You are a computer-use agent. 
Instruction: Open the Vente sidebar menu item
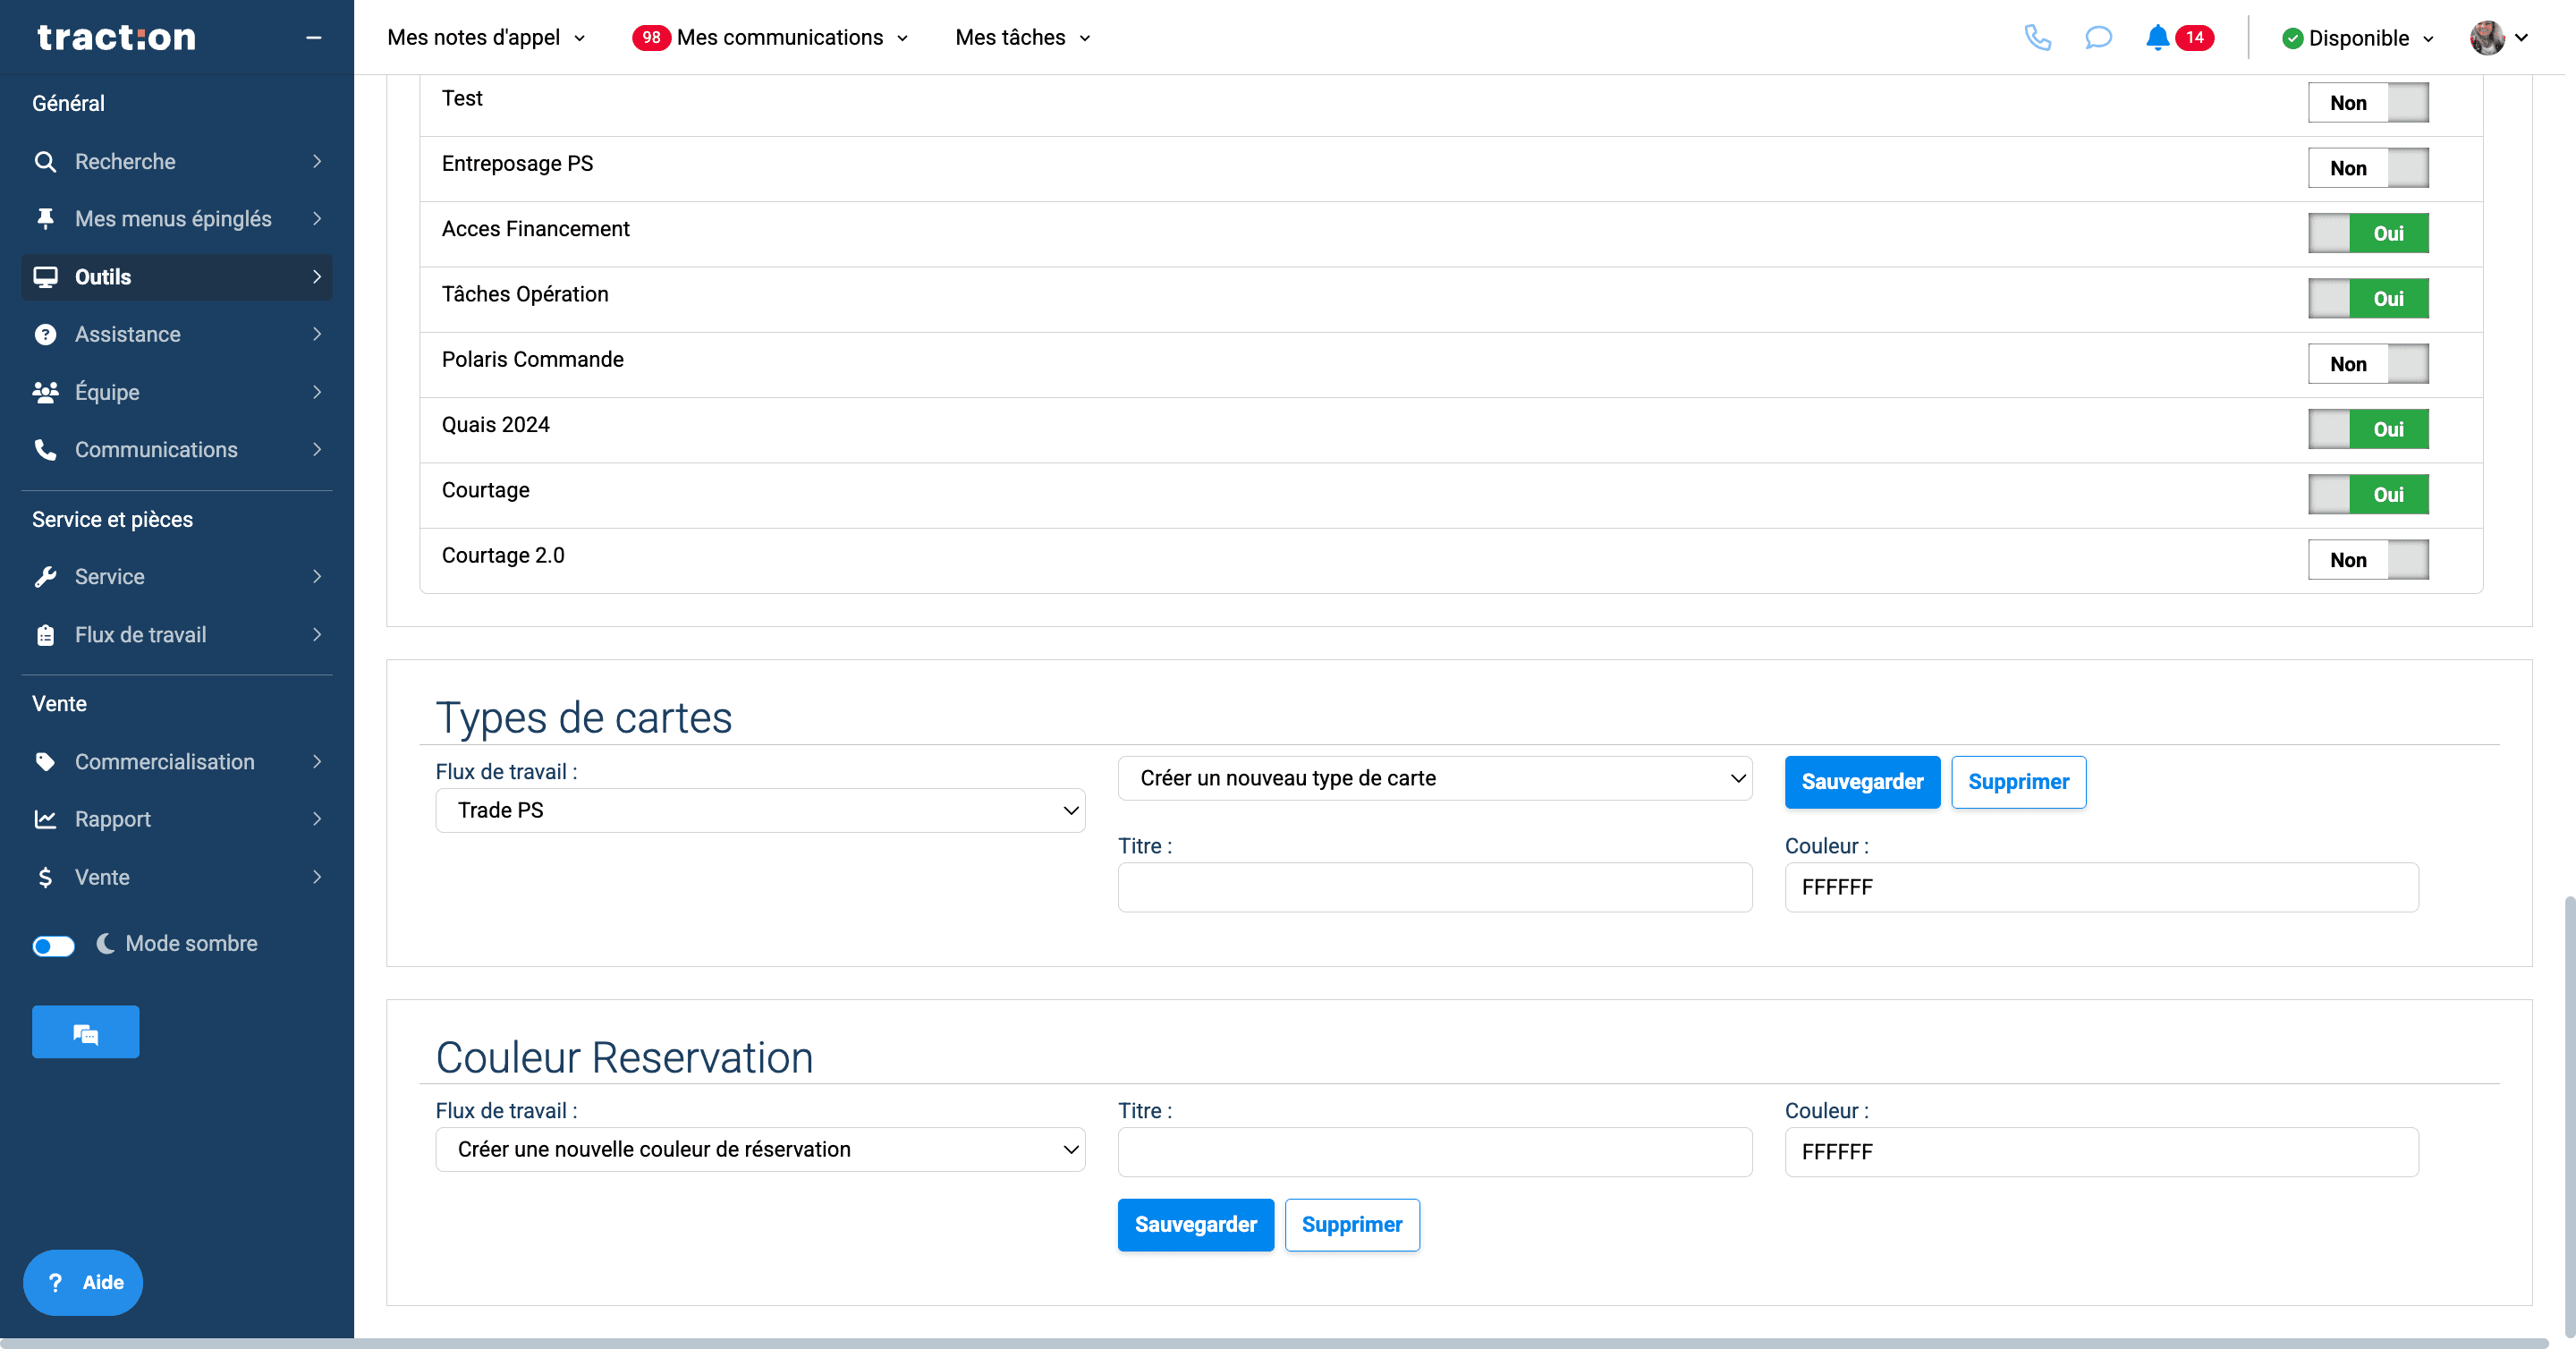pyautogui.click(x=177, y=877)
